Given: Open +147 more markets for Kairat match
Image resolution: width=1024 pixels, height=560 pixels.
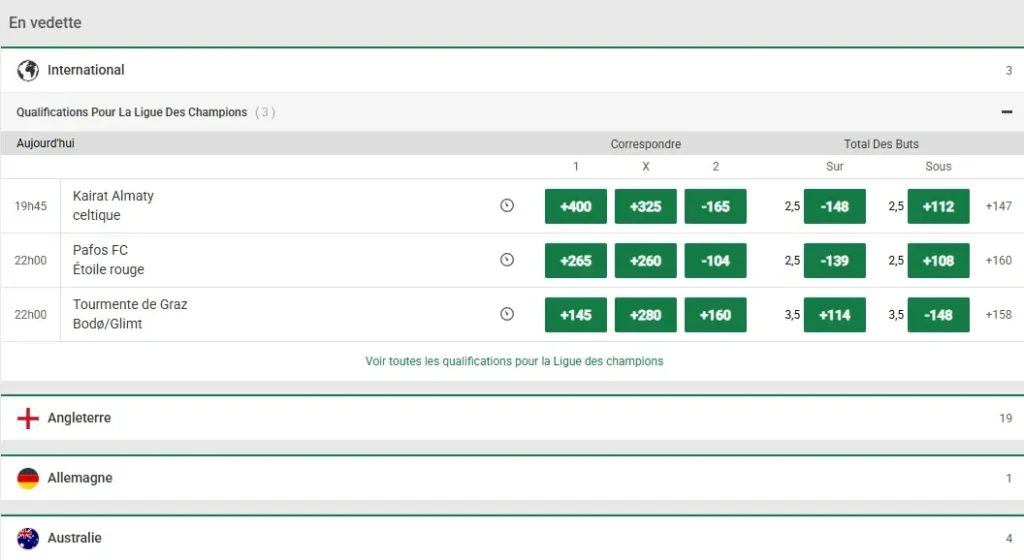Looking at the screenshot, I should pos(999,206).
